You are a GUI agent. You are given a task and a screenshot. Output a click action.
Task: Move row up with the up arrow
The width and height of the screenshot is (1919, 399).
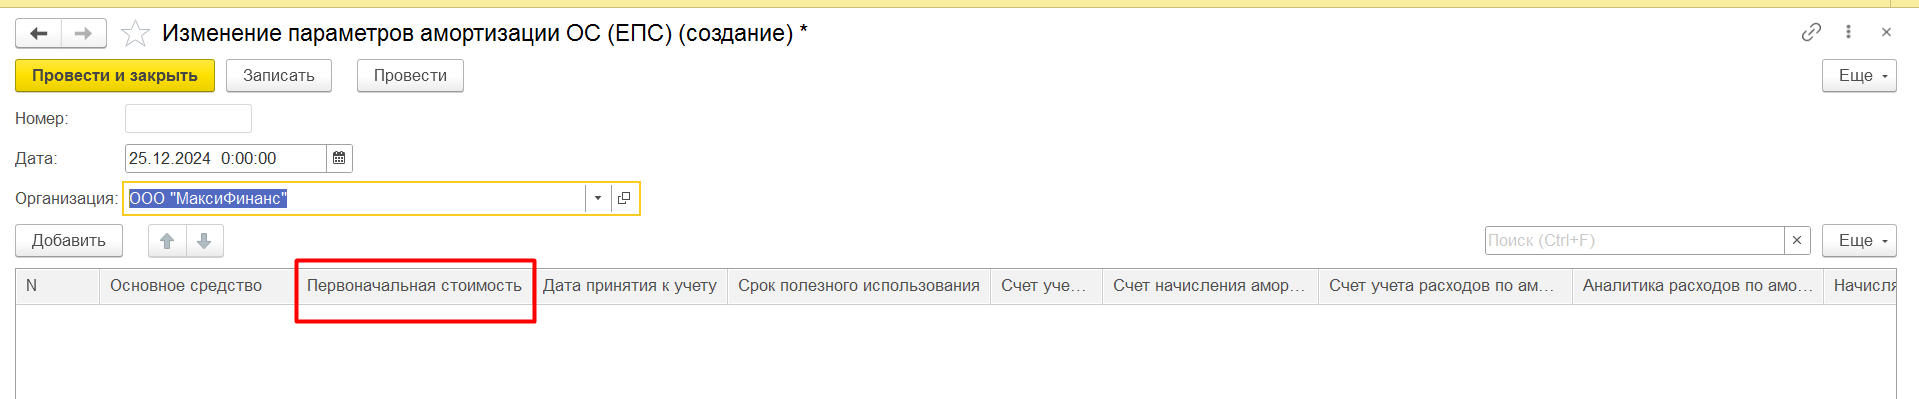(167, 241)
